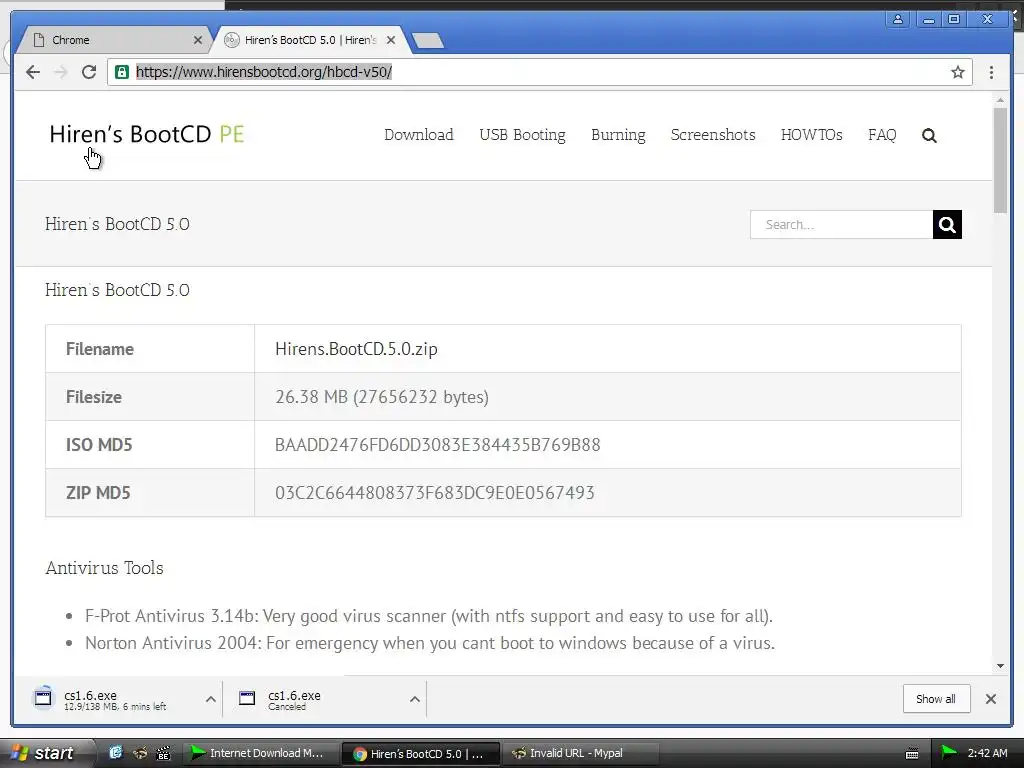This screenshot has height=768, width=1024.
Task: Click the profile person icon in the title bar
Action: 898,19
